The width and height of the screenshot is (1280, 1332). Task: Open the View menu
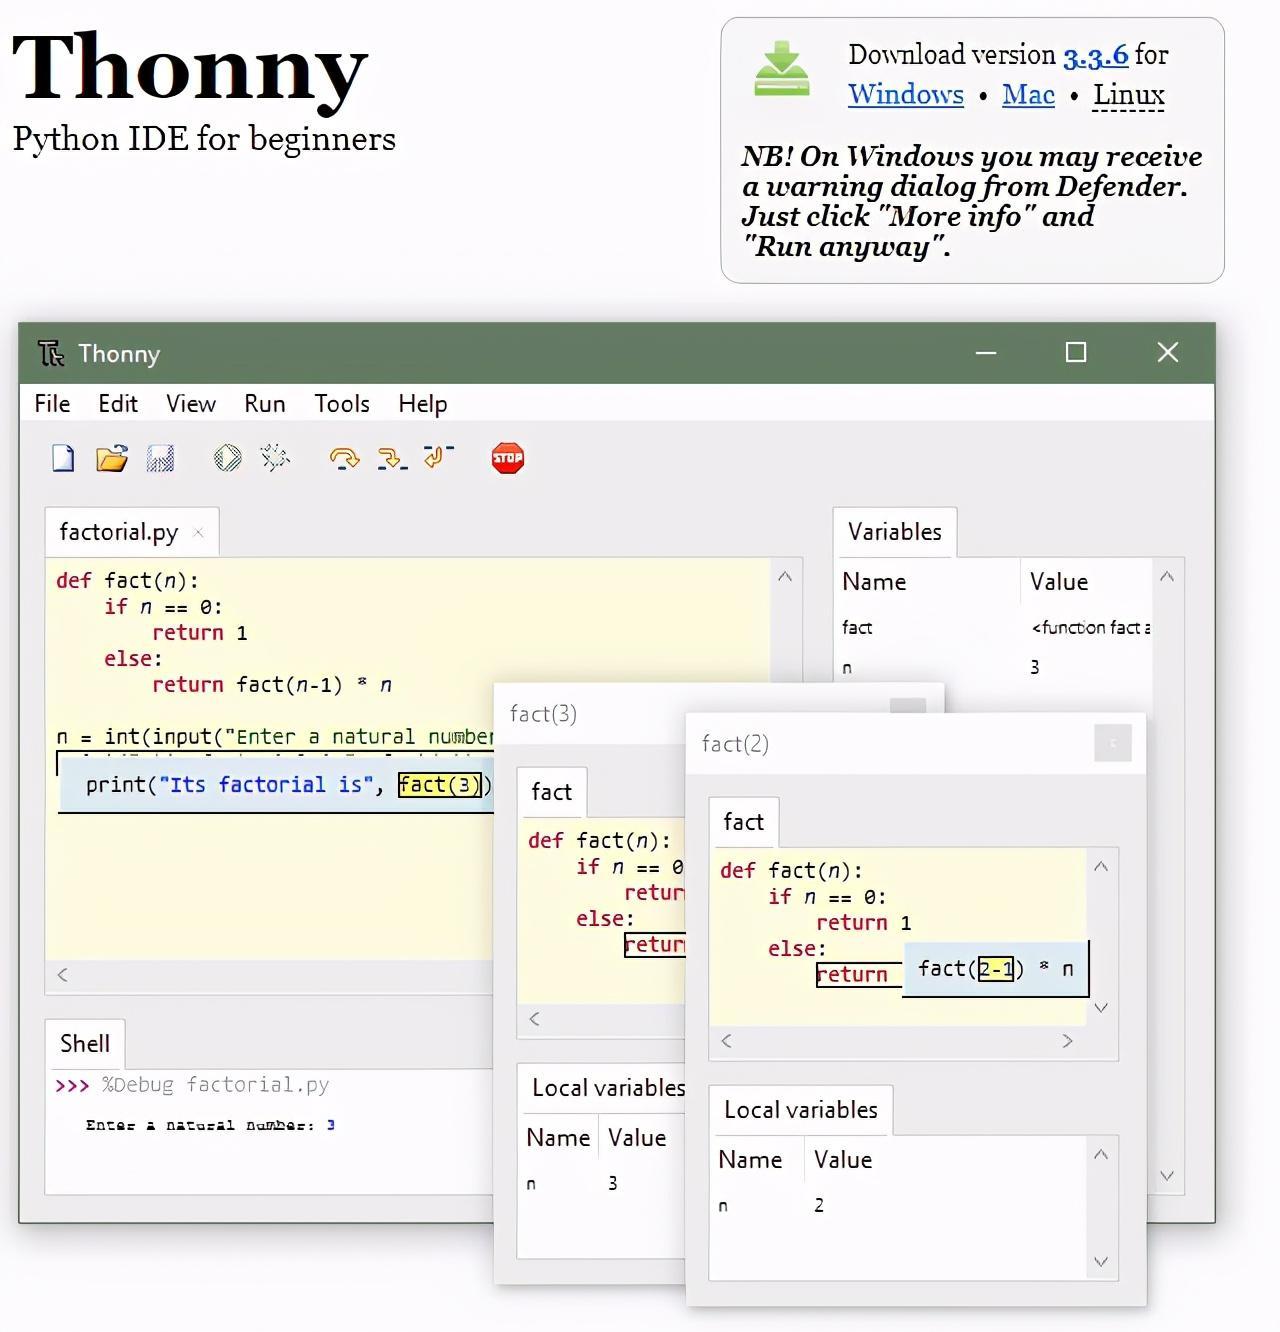pos(191,403)
